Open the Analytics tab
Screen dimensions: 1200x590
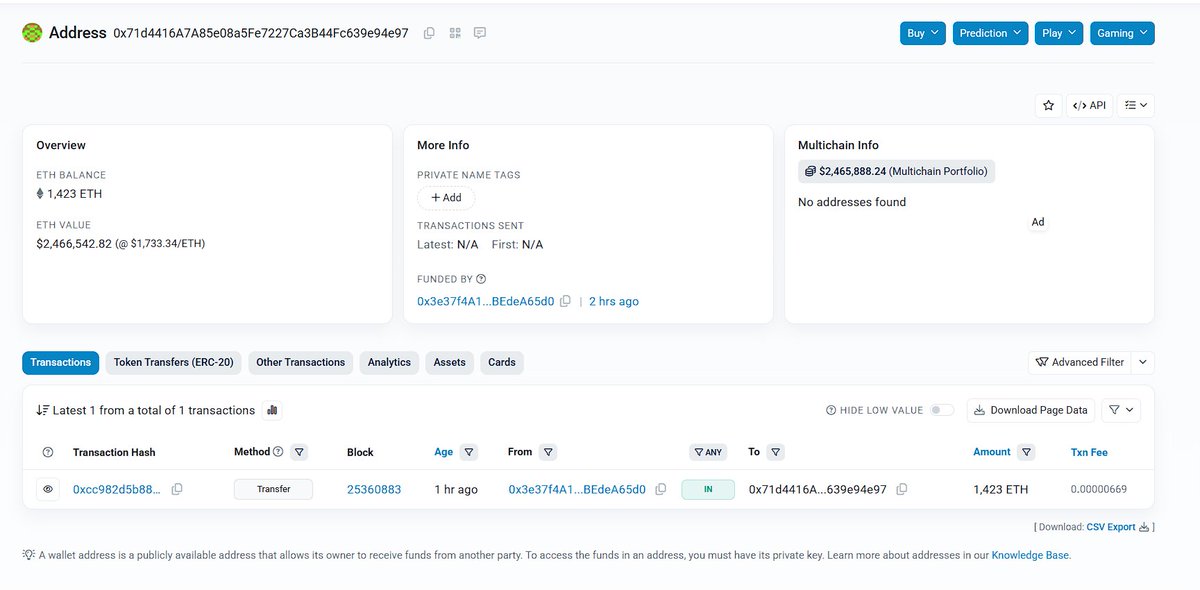point(389,362)
